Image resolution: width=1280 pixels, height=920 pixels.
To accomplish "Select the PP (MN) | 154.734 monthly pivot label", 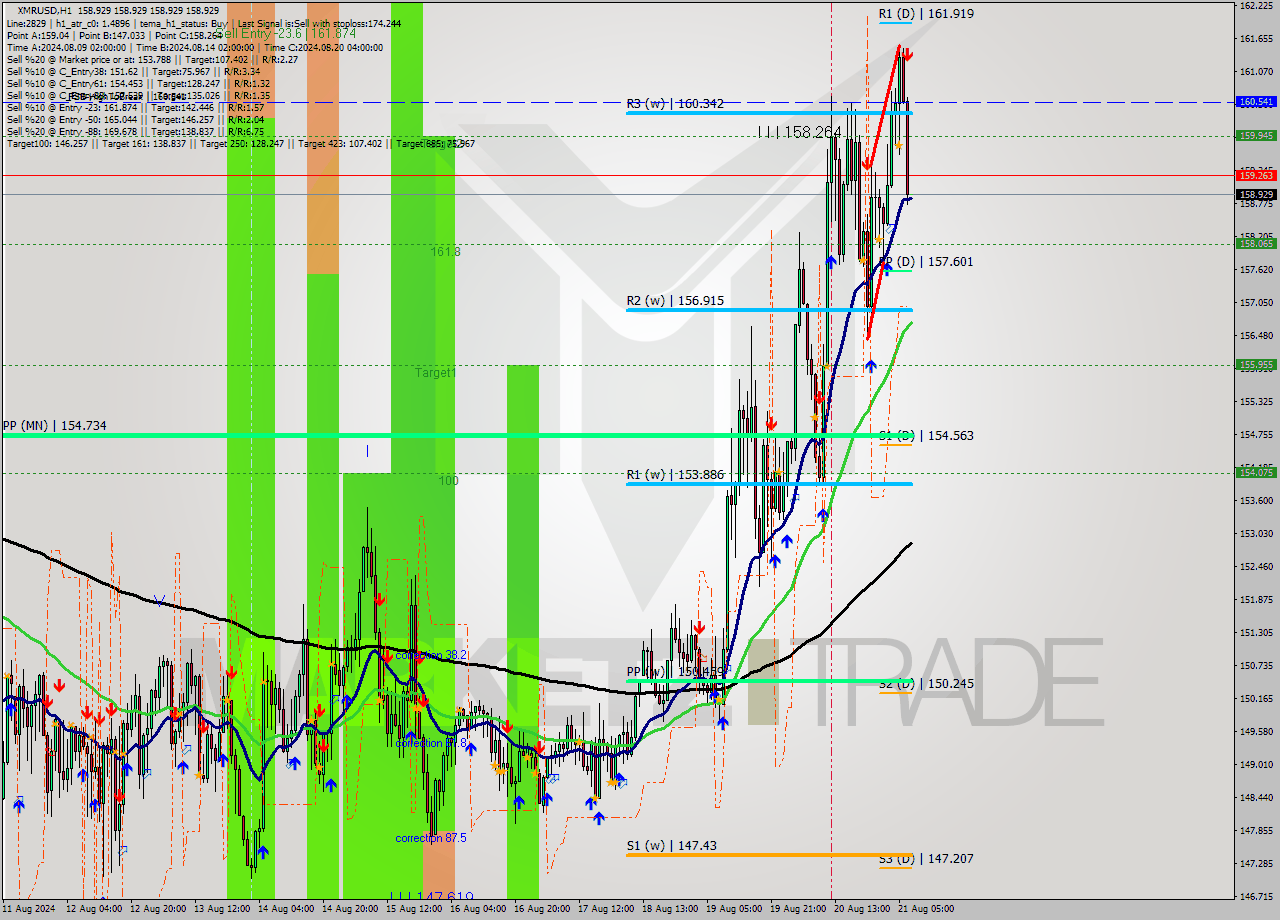I will tap(54, 426).
